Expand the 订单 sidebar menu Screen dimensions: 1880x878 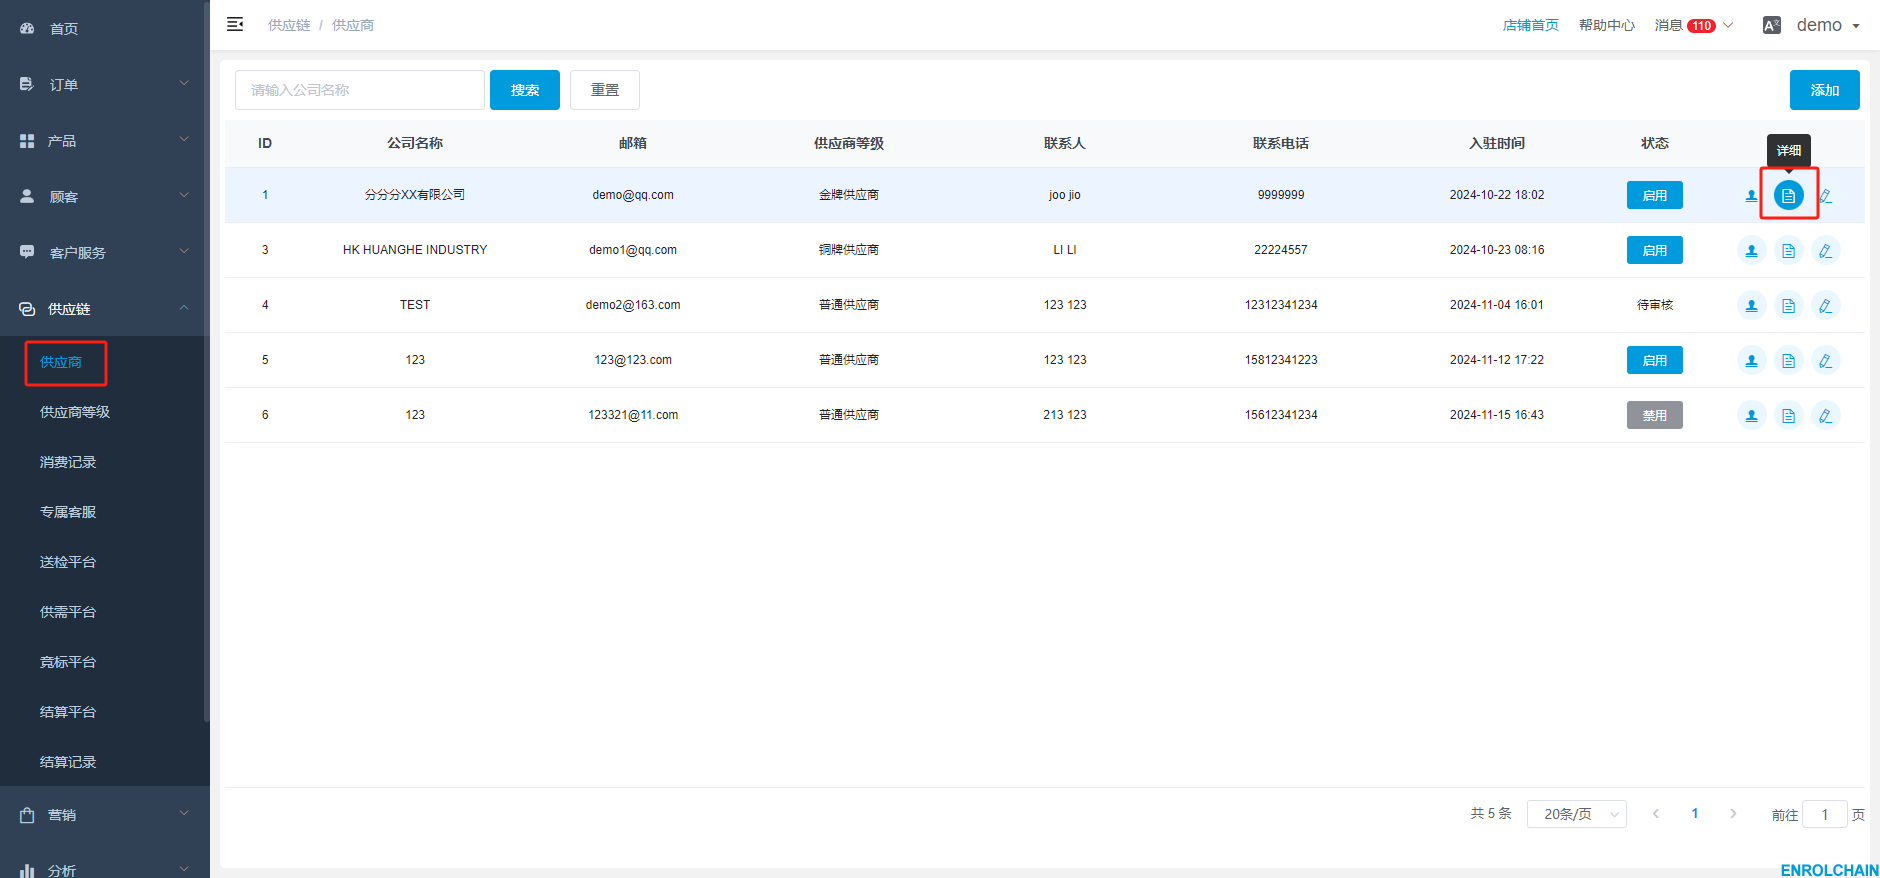point(105,84)
